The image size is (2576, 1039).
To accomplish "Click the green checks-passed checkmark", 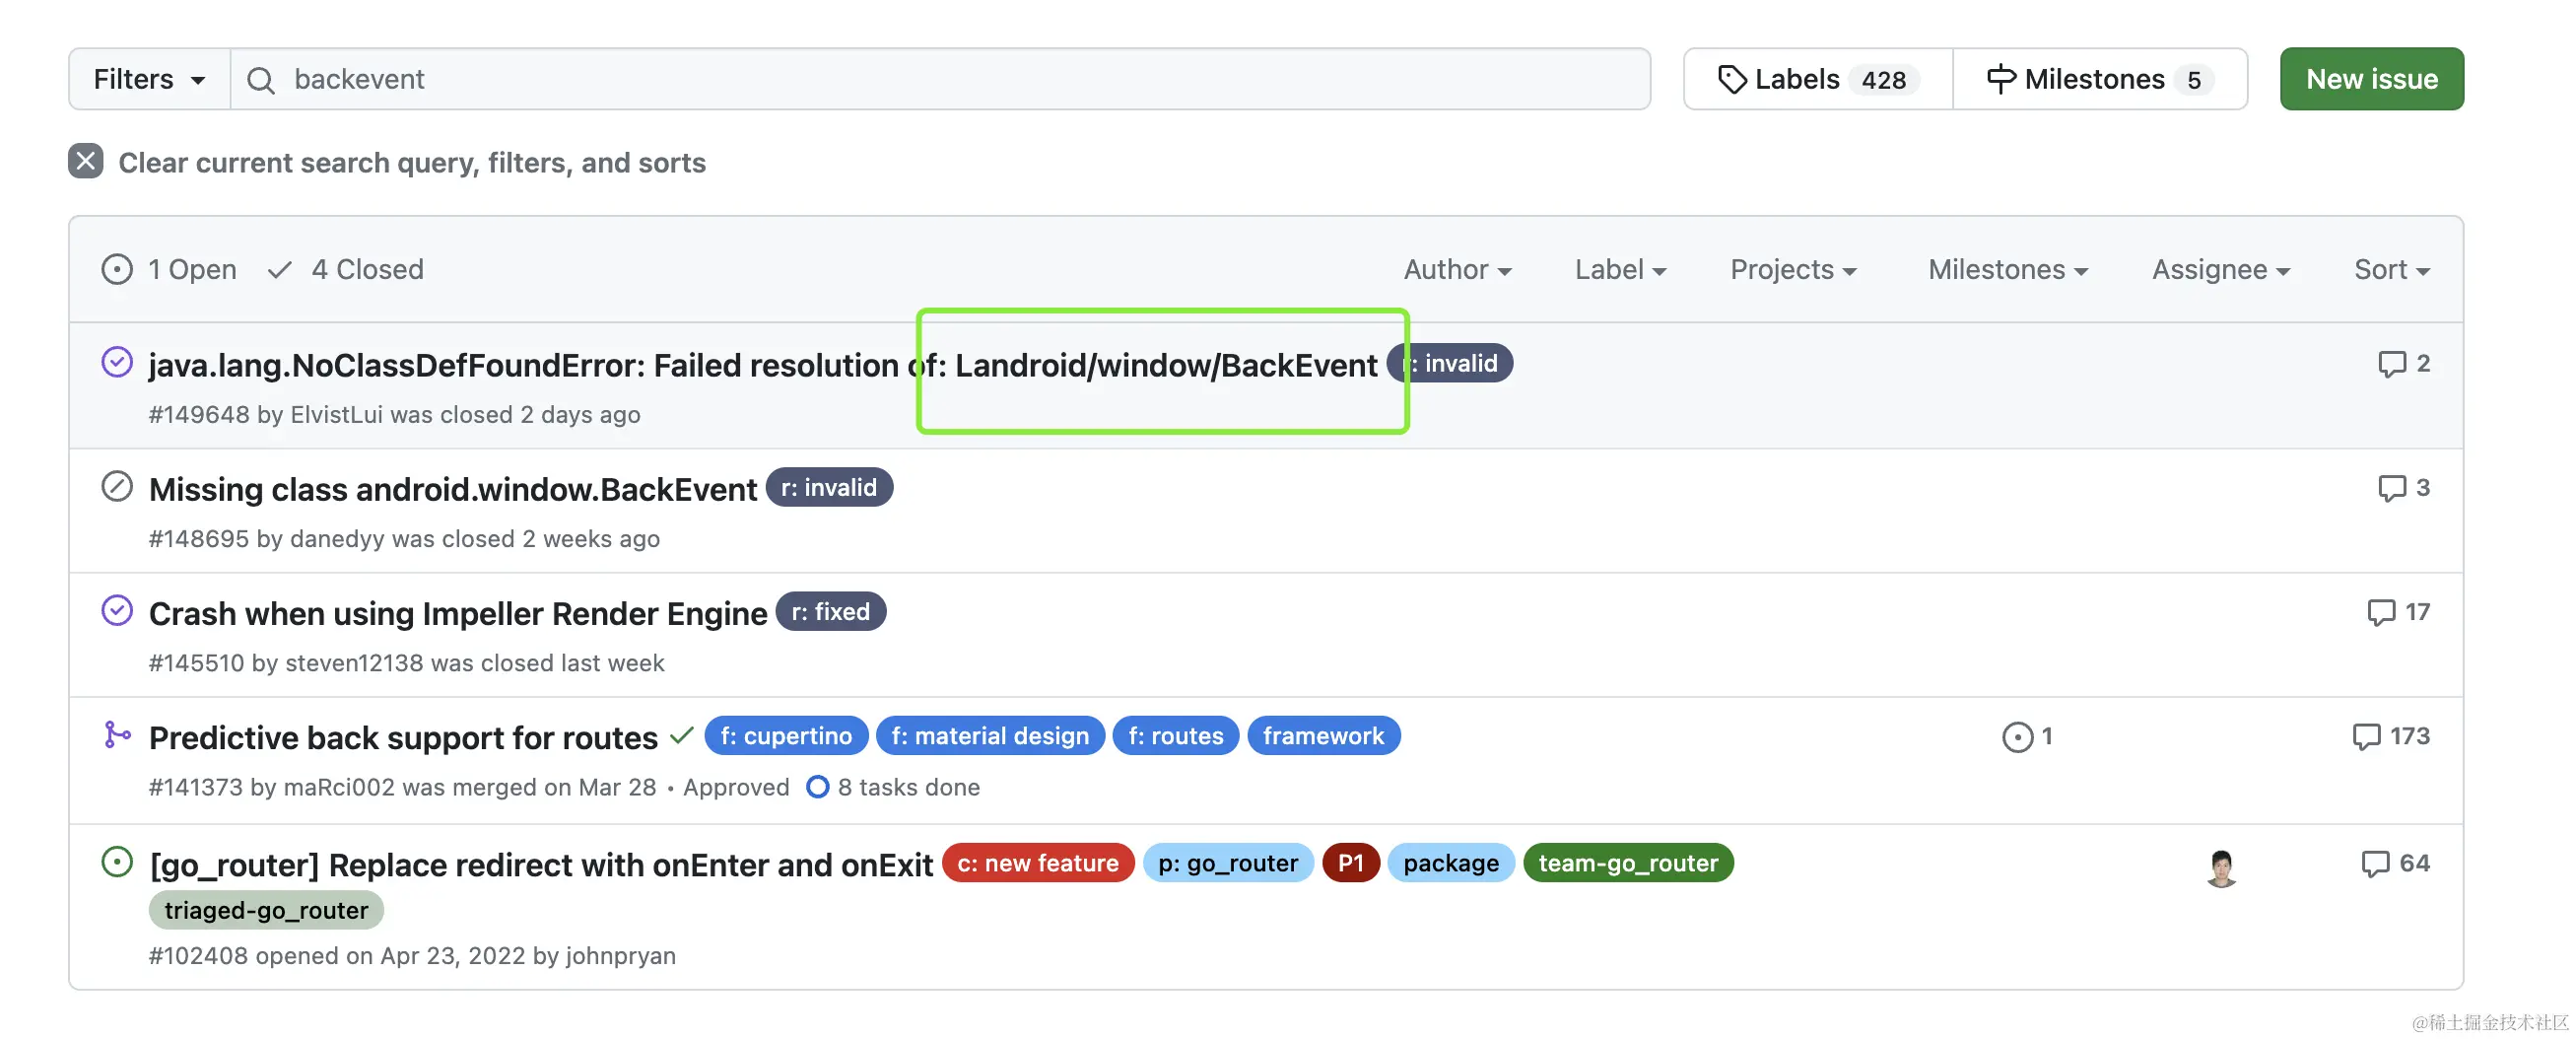I will click(x=682, y=736).
